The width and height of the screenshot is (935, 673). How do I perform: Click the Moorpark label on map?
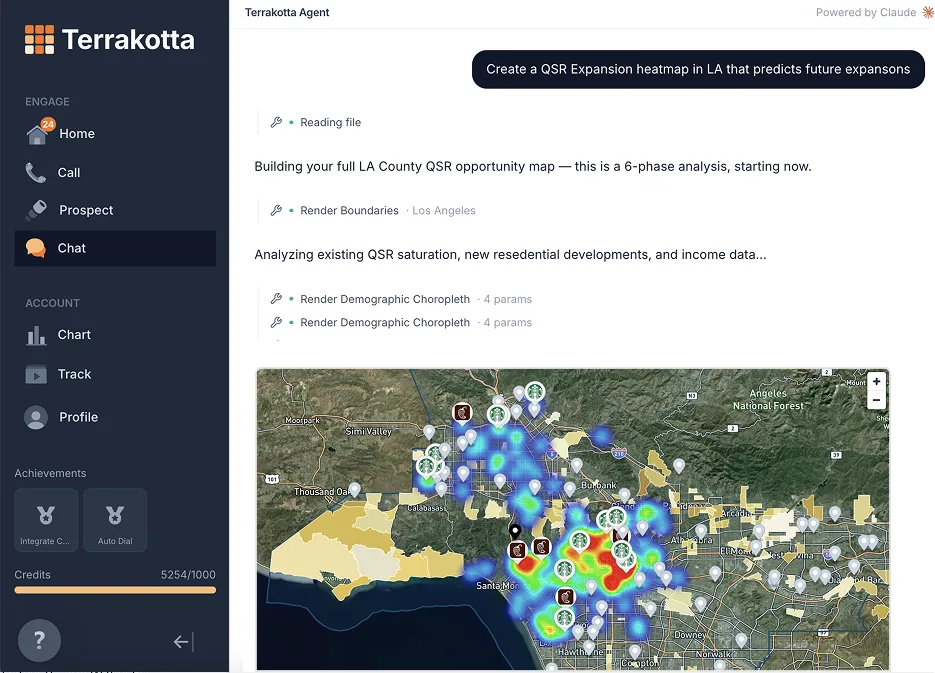(x=302, y=420)
